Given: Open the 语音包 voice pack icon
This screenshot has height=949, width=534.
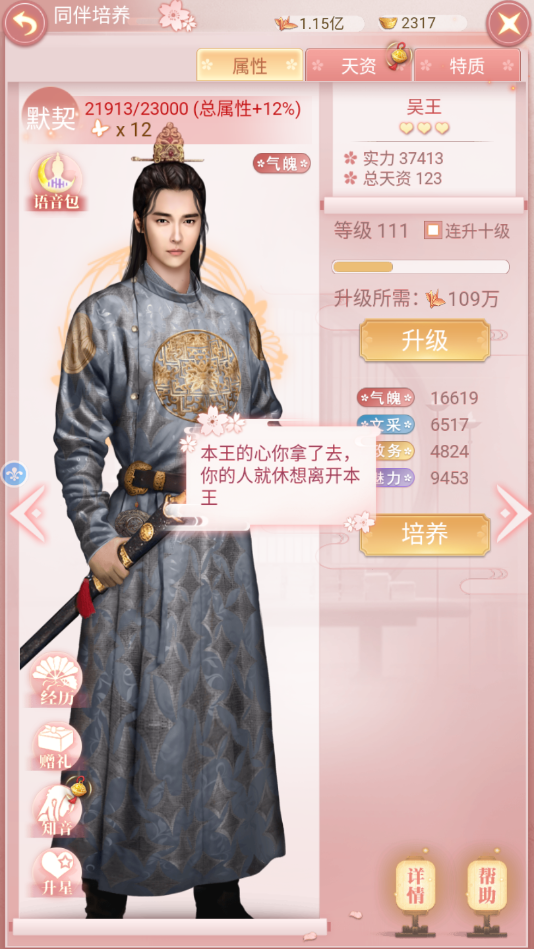Looking at the screenshot, I should pos(56,182).
